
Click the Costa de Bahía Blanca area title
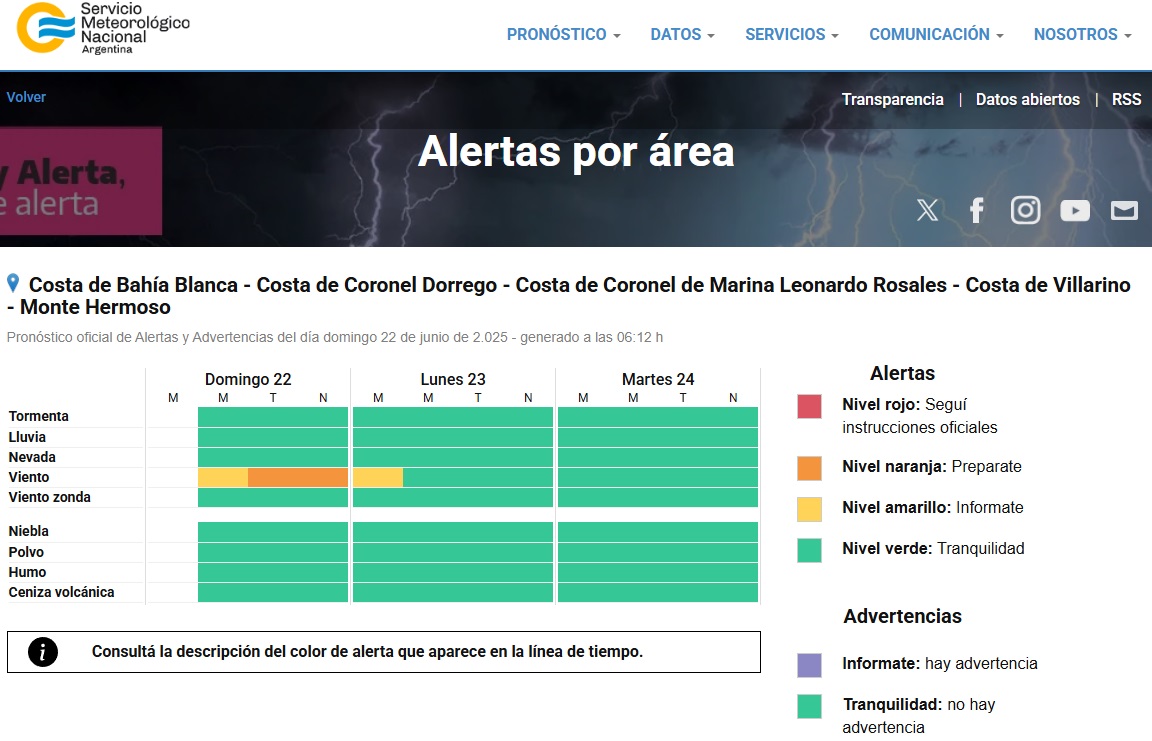point(569,295)
